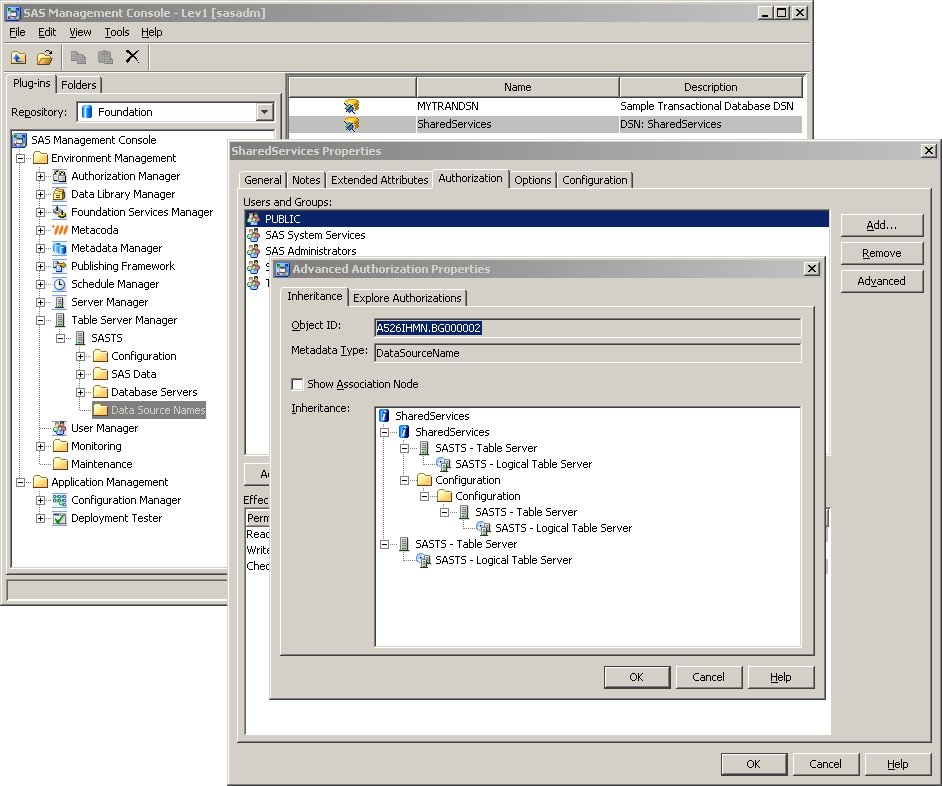Collapse the child SharedServices inheritance node
The height and width of the screenshot is (786, 942).
click(x=384, y=432)
